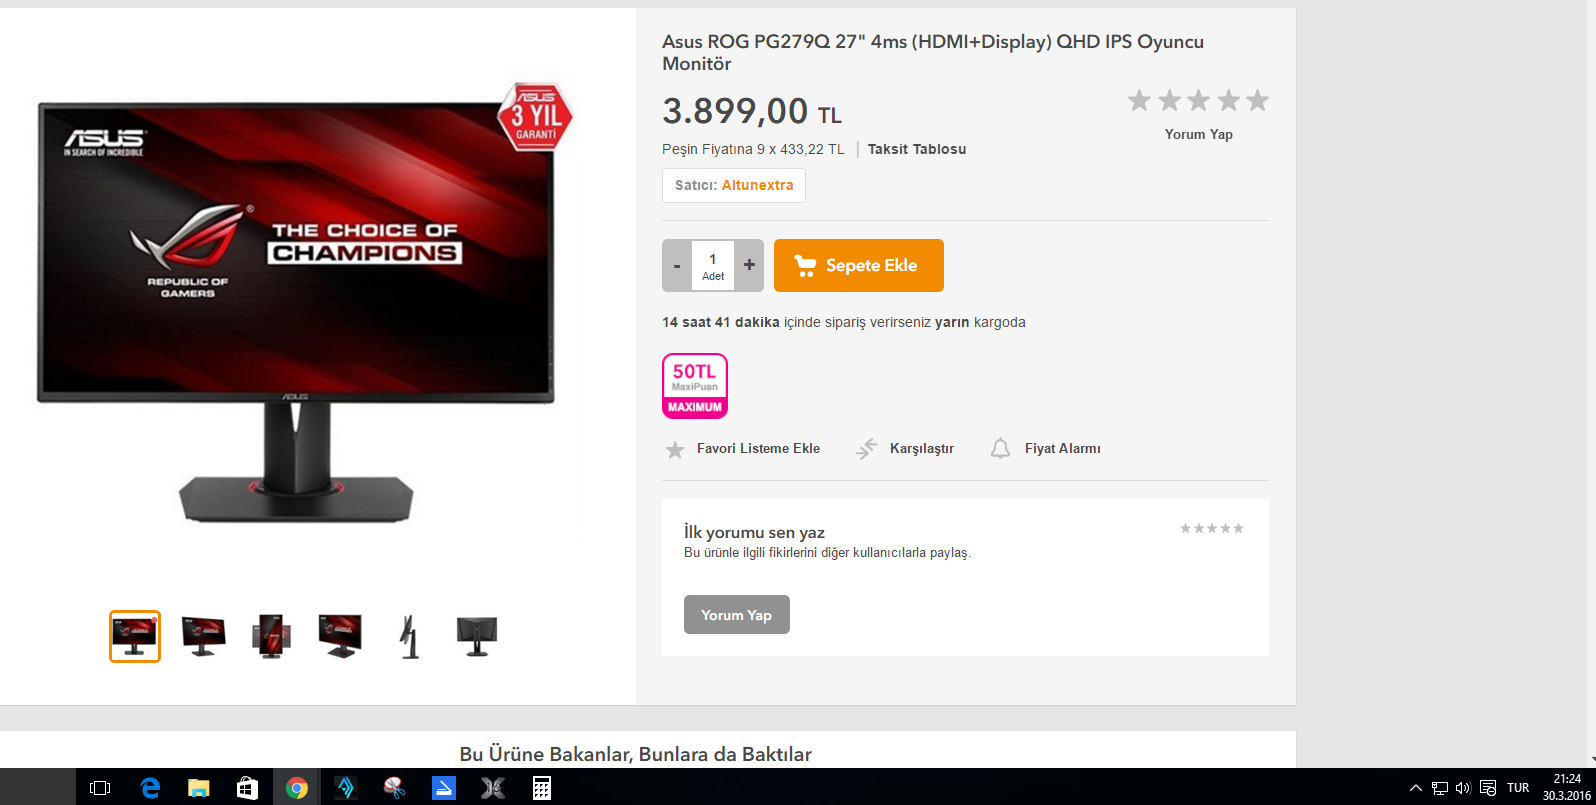
Task: Increase quantity with the plus button
Action: pos(749,265)
